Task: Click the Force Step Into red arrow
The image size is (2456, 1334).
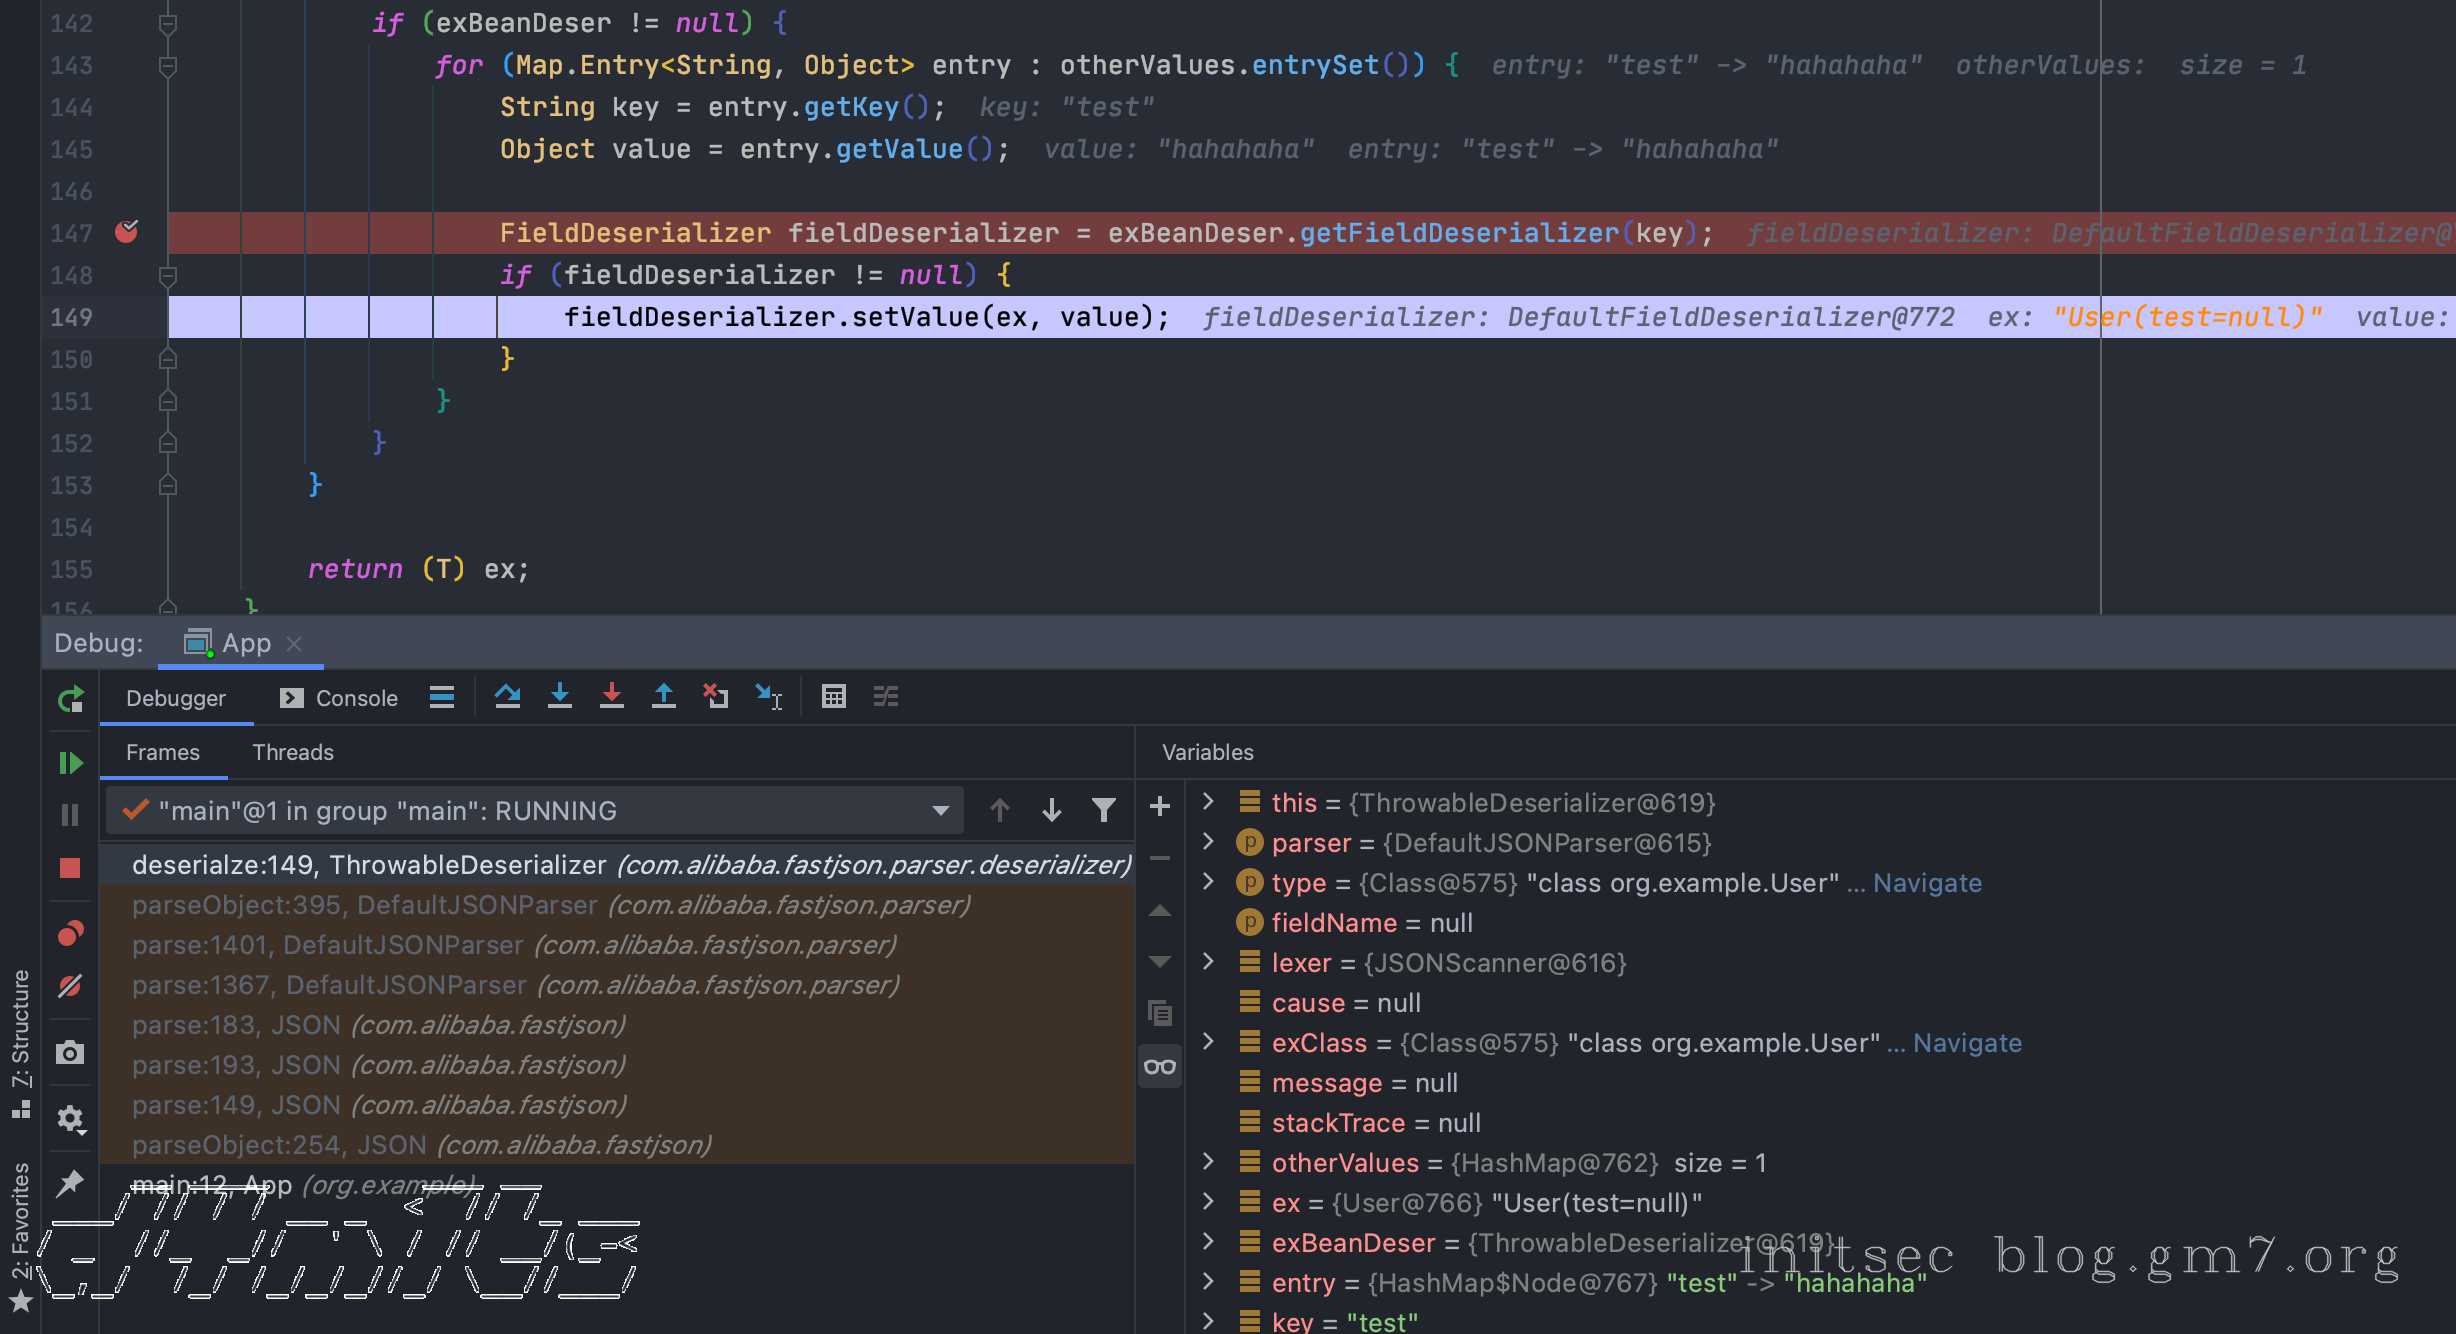Action: point(612,696)
